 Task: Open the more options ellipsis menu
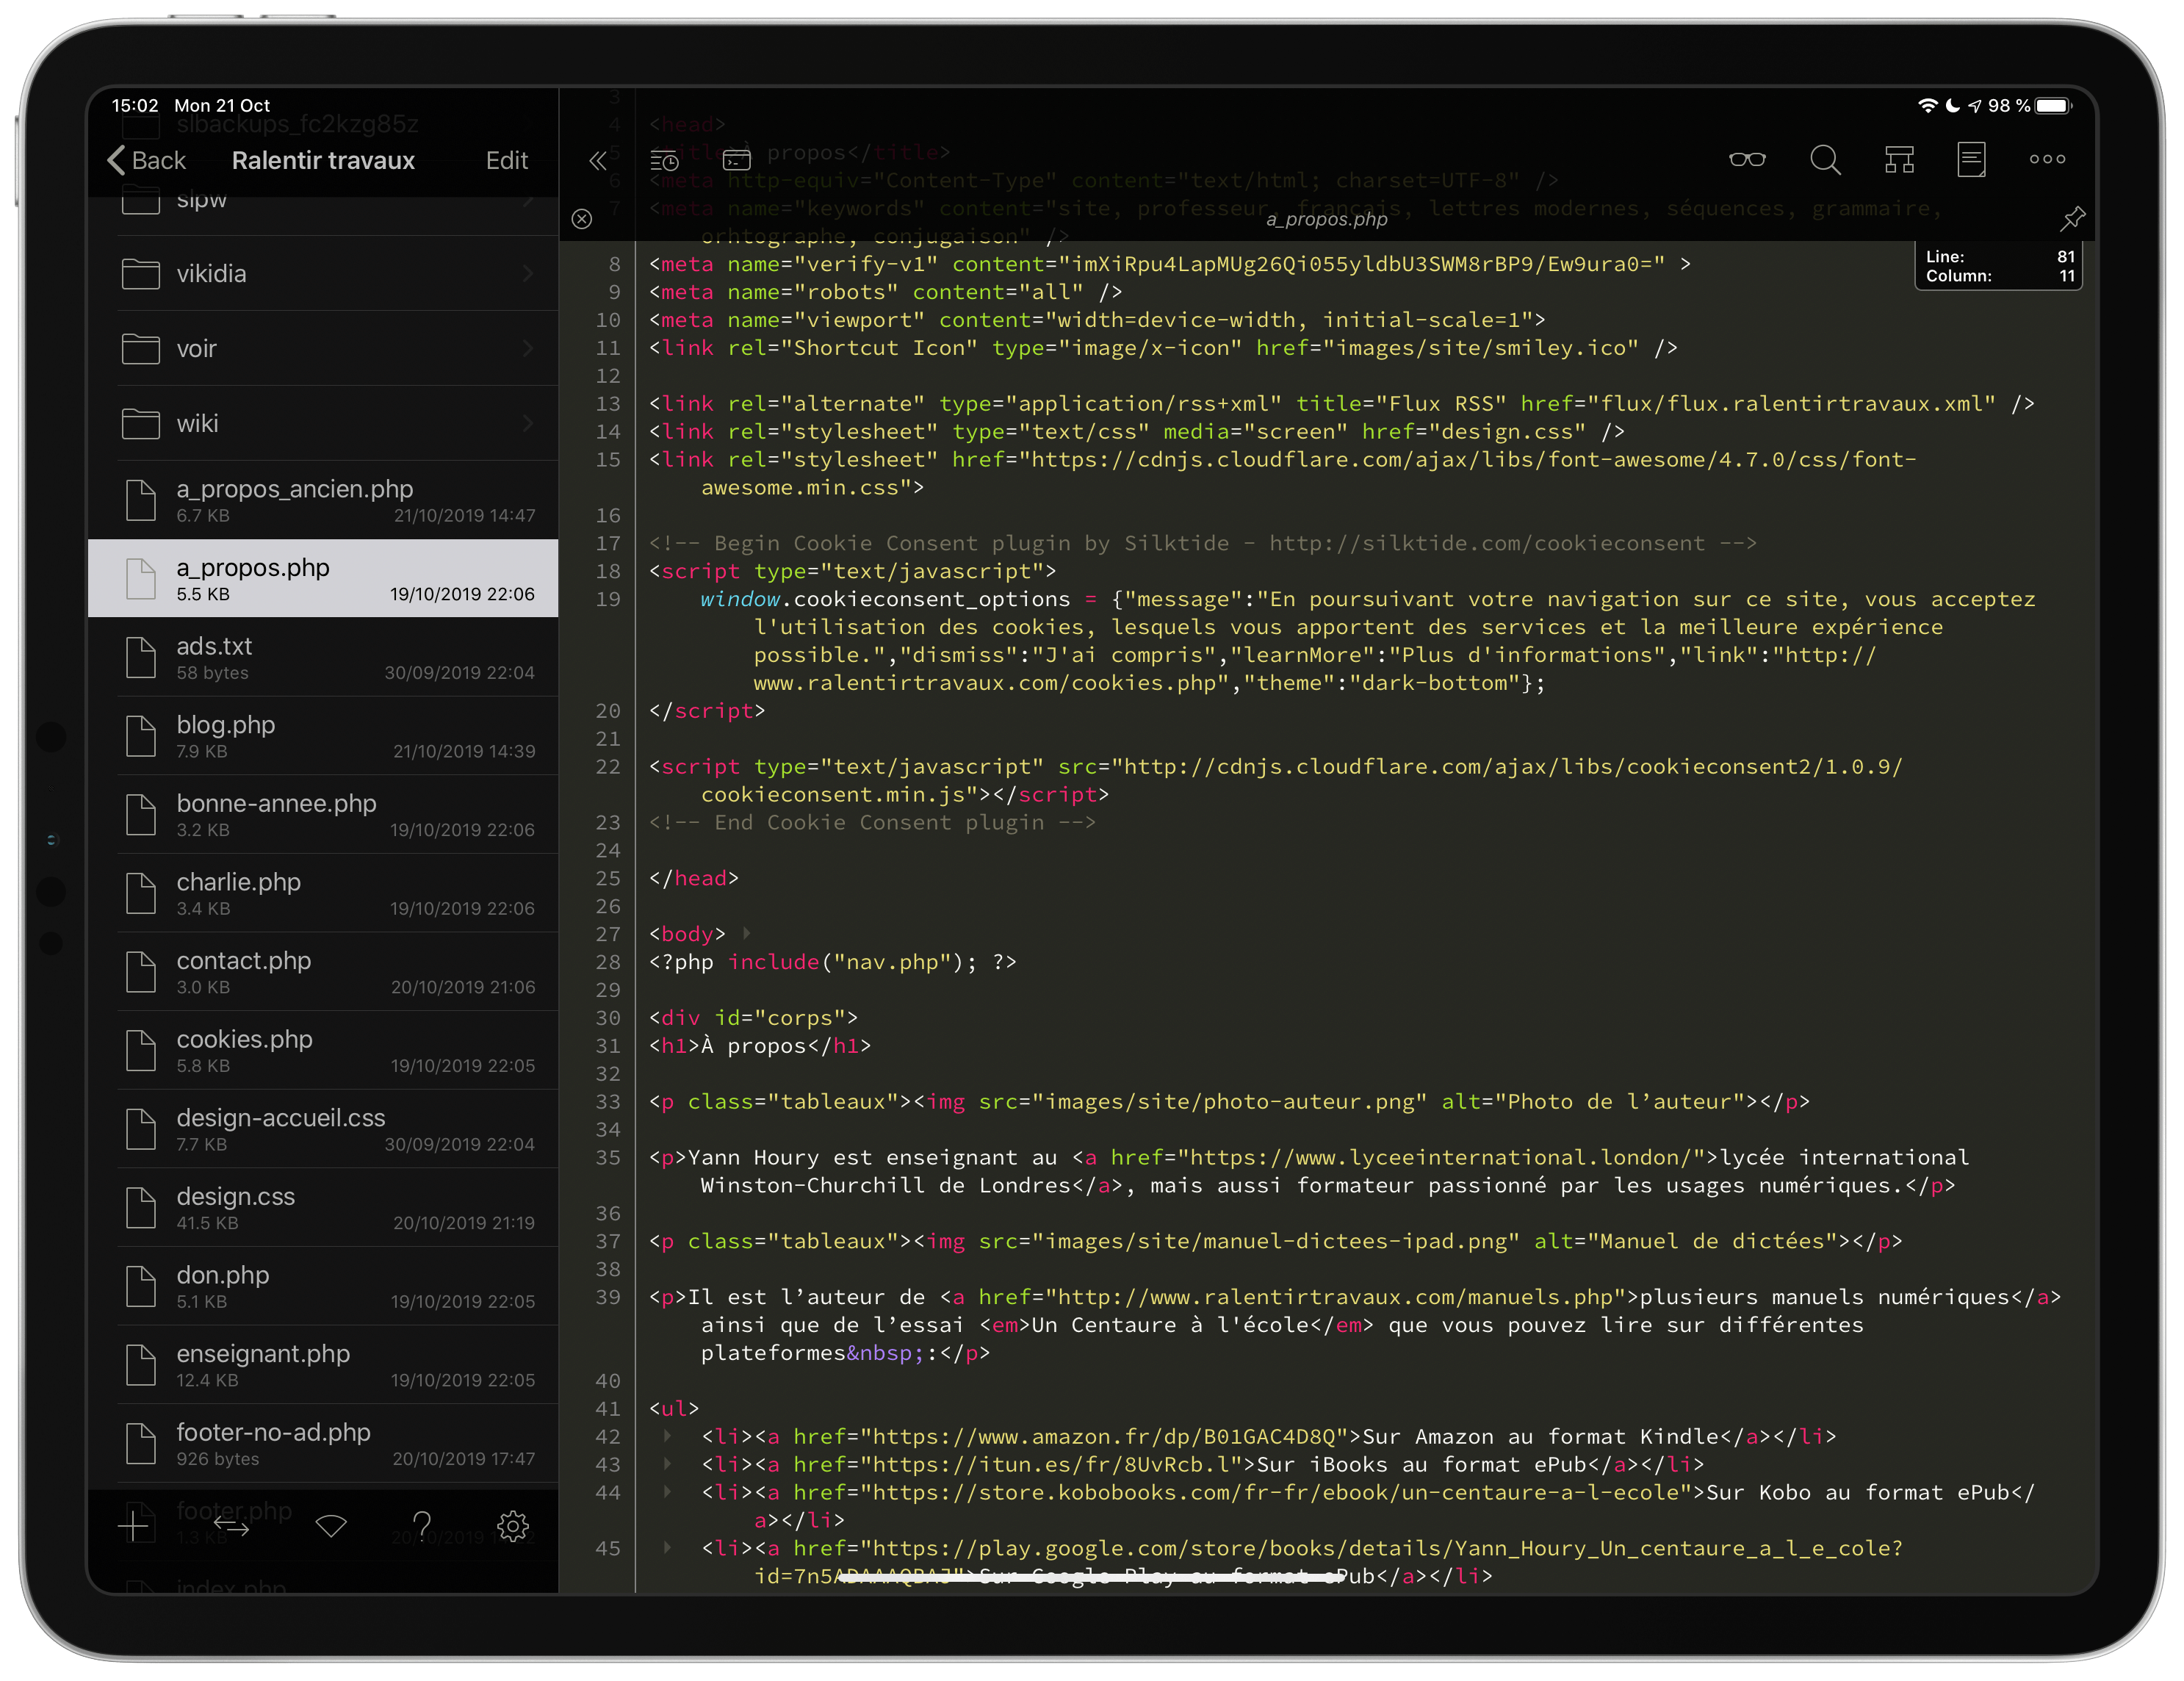[x=2047, y=159]
